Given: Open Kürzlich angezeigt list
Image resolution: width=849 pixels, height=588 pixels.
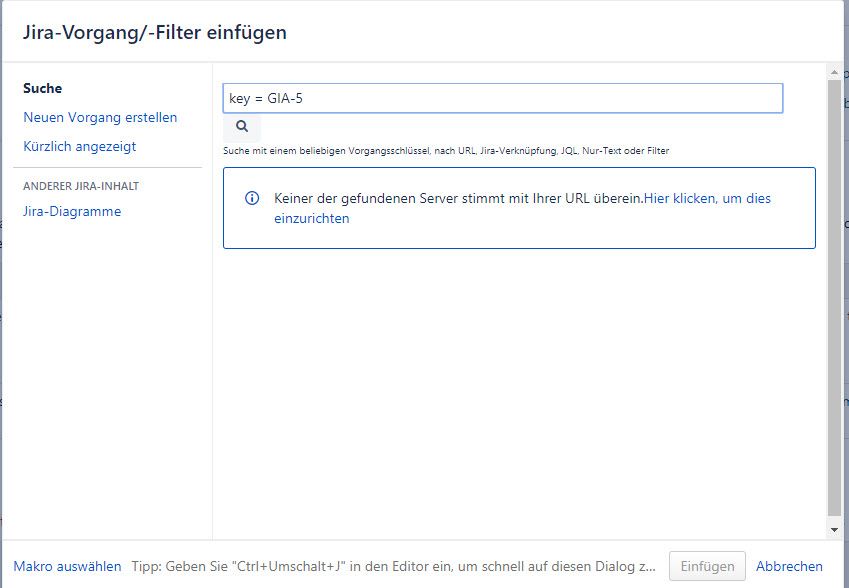Looking at the screenshot, I should pyautogui.click(x=80, y=147).
